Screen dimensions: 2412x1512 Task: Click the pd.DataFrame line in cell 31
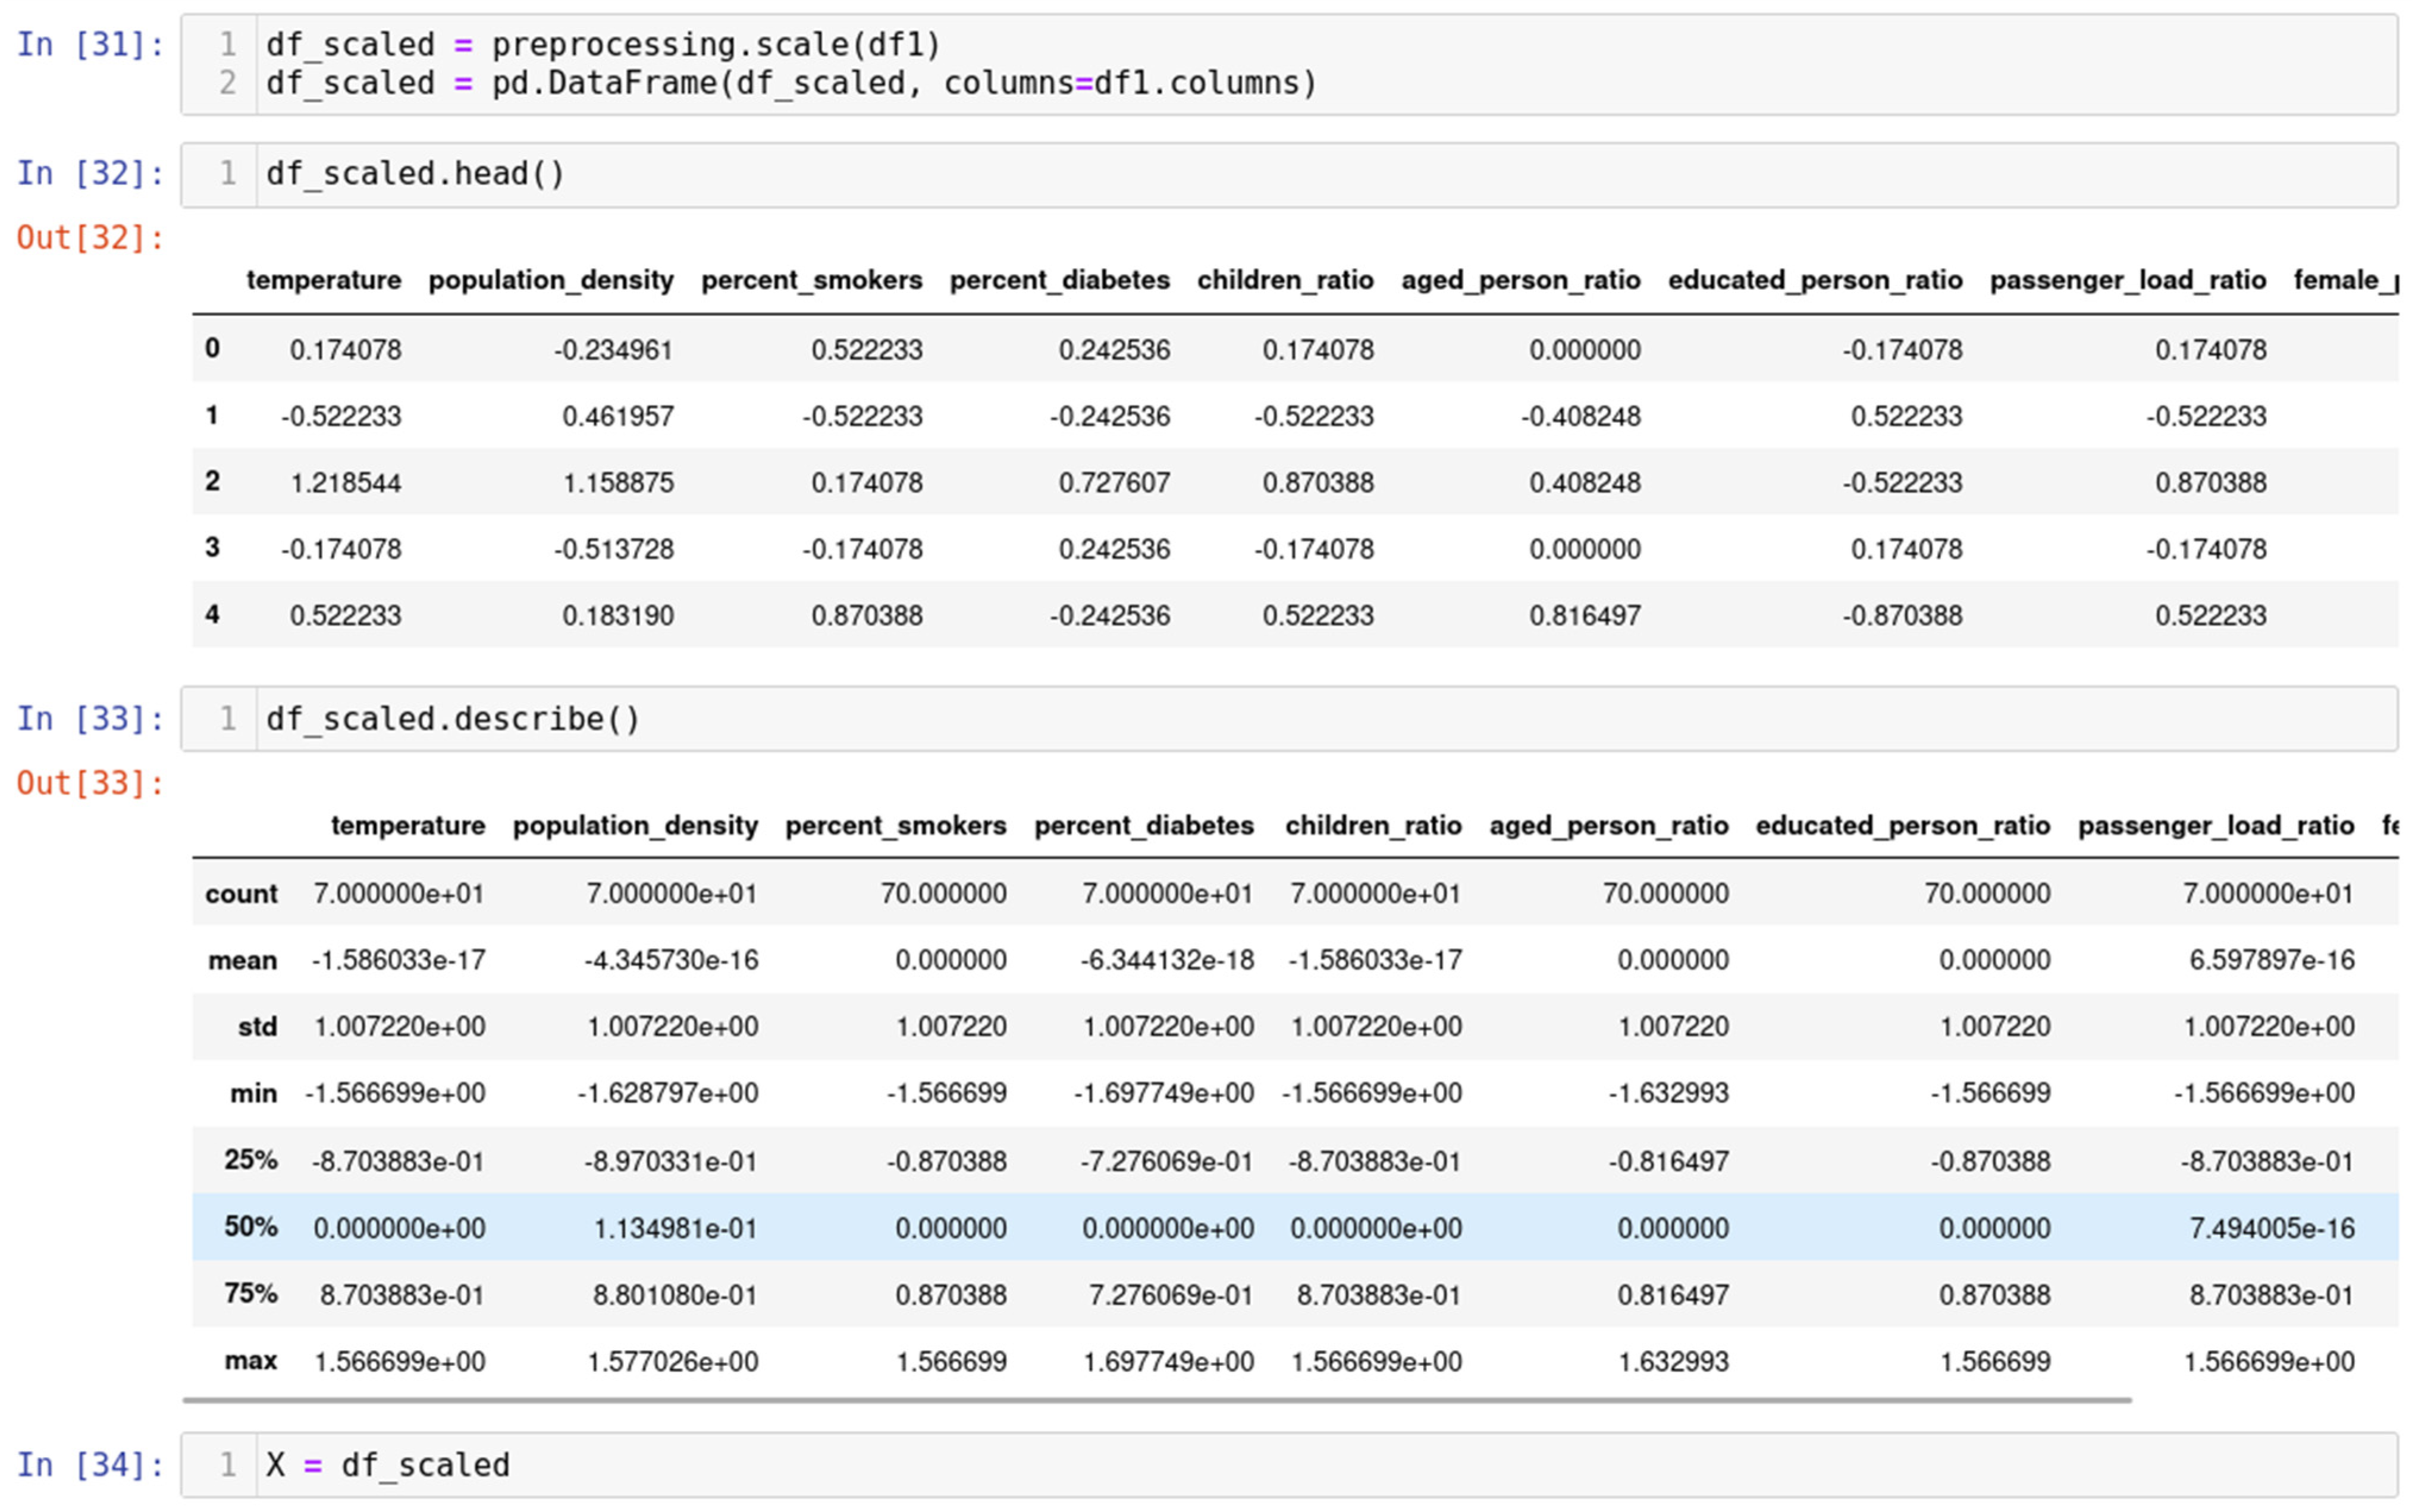[790, 83]
